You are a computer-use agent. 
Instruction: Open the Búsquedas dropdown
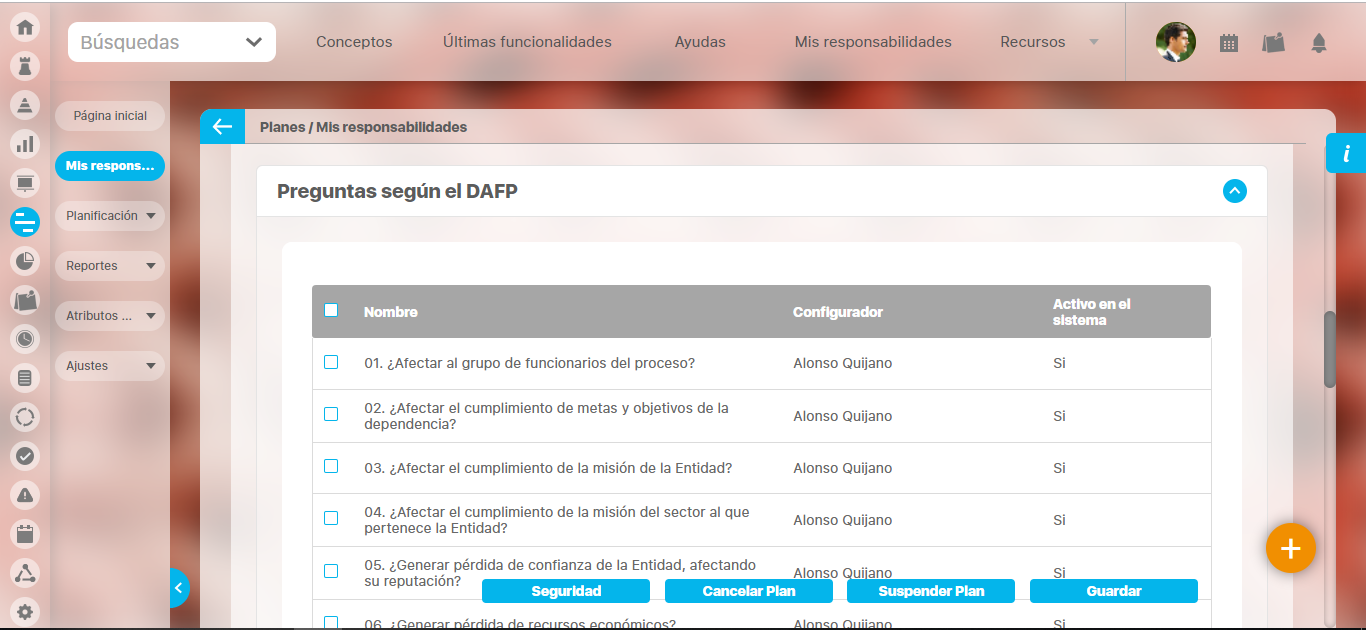pos(172,42)
